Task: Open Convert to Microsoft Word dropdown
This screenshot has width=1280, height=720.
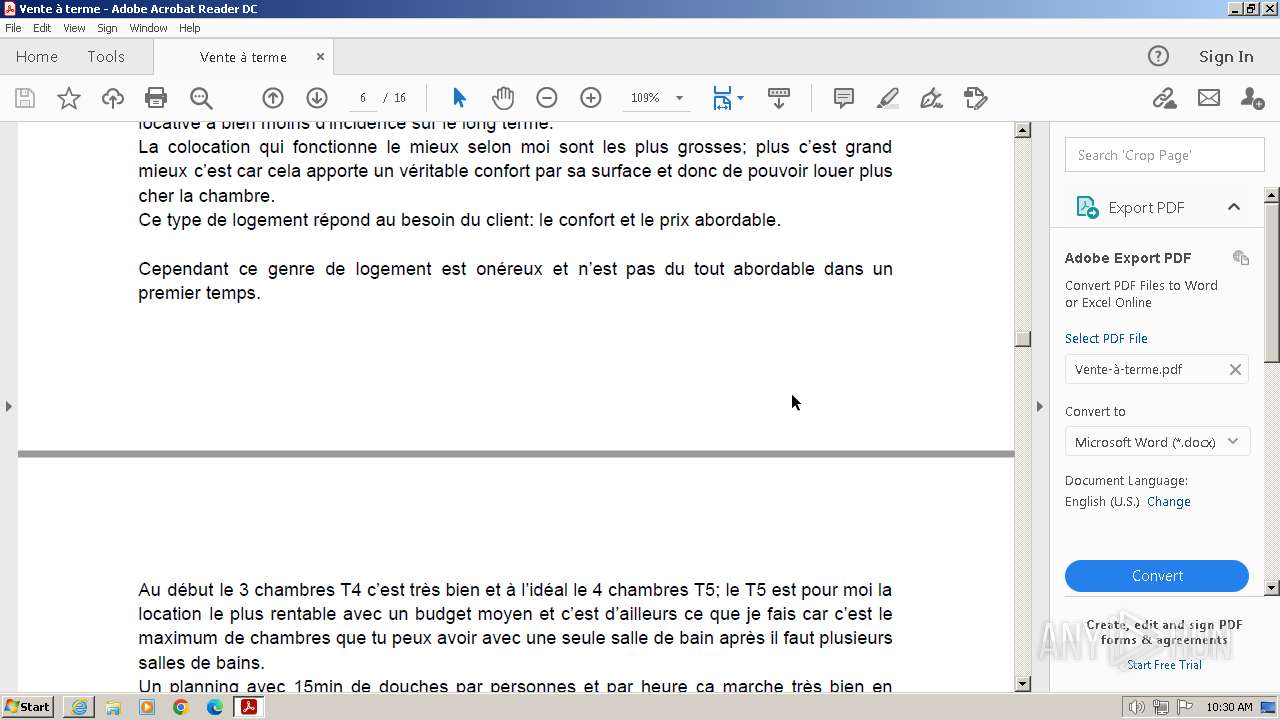Action: point(1157,442)
